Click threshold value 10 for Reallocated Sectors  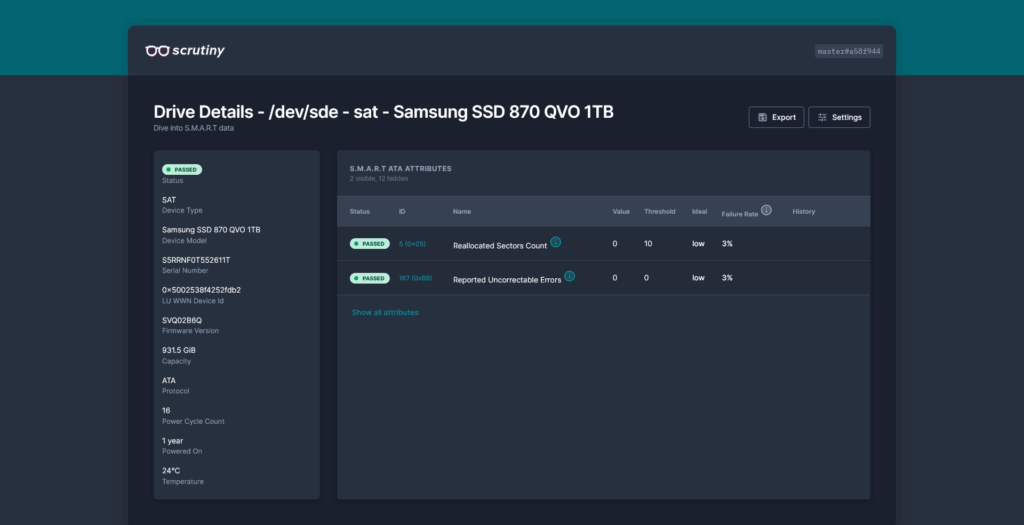(648, 244)
